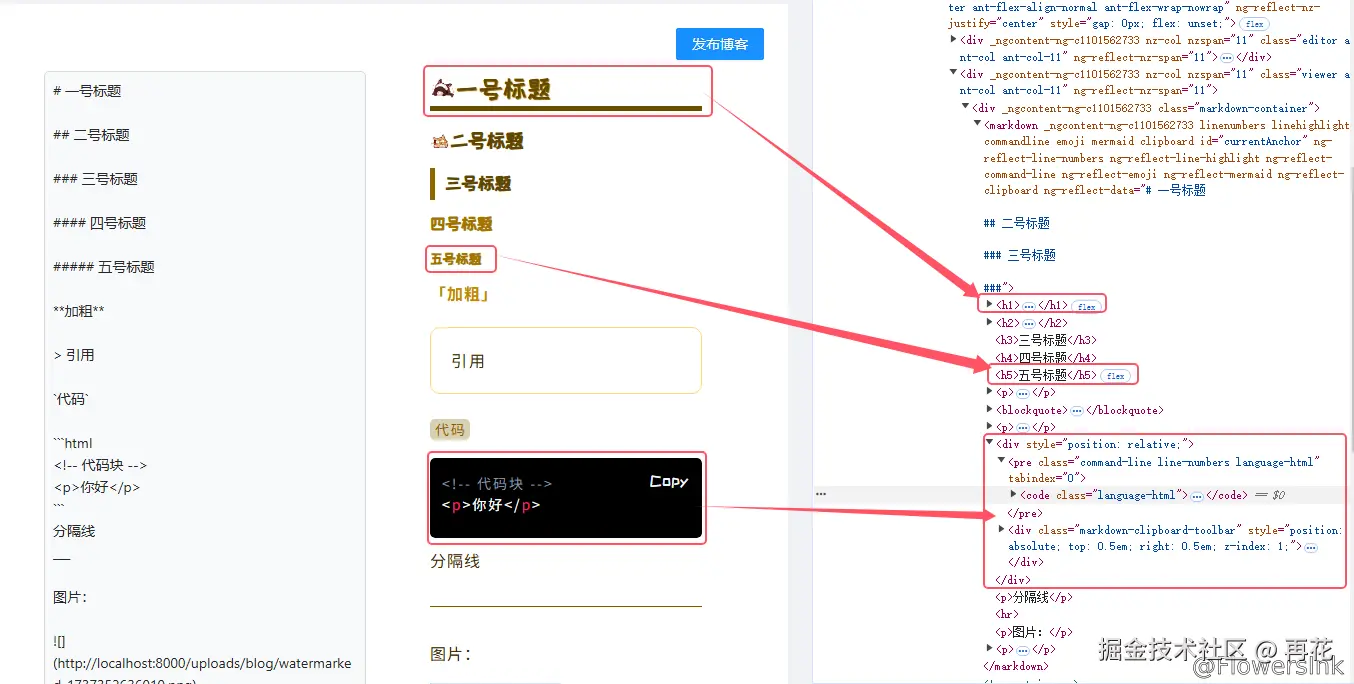The image size is (1354, 684).
Task: Click the '#### 四号标题' line in the editor
Action: click(100, 223)
